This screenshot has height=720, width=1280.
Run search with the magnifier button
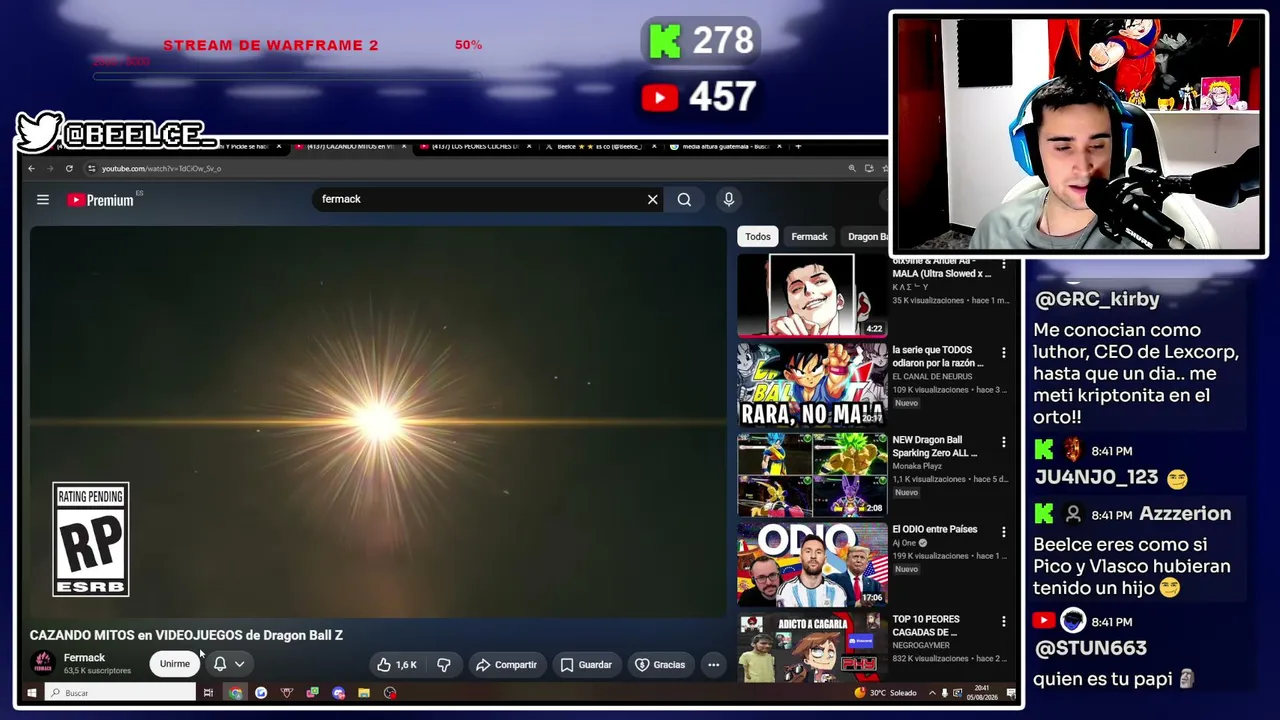pos(684,200)
